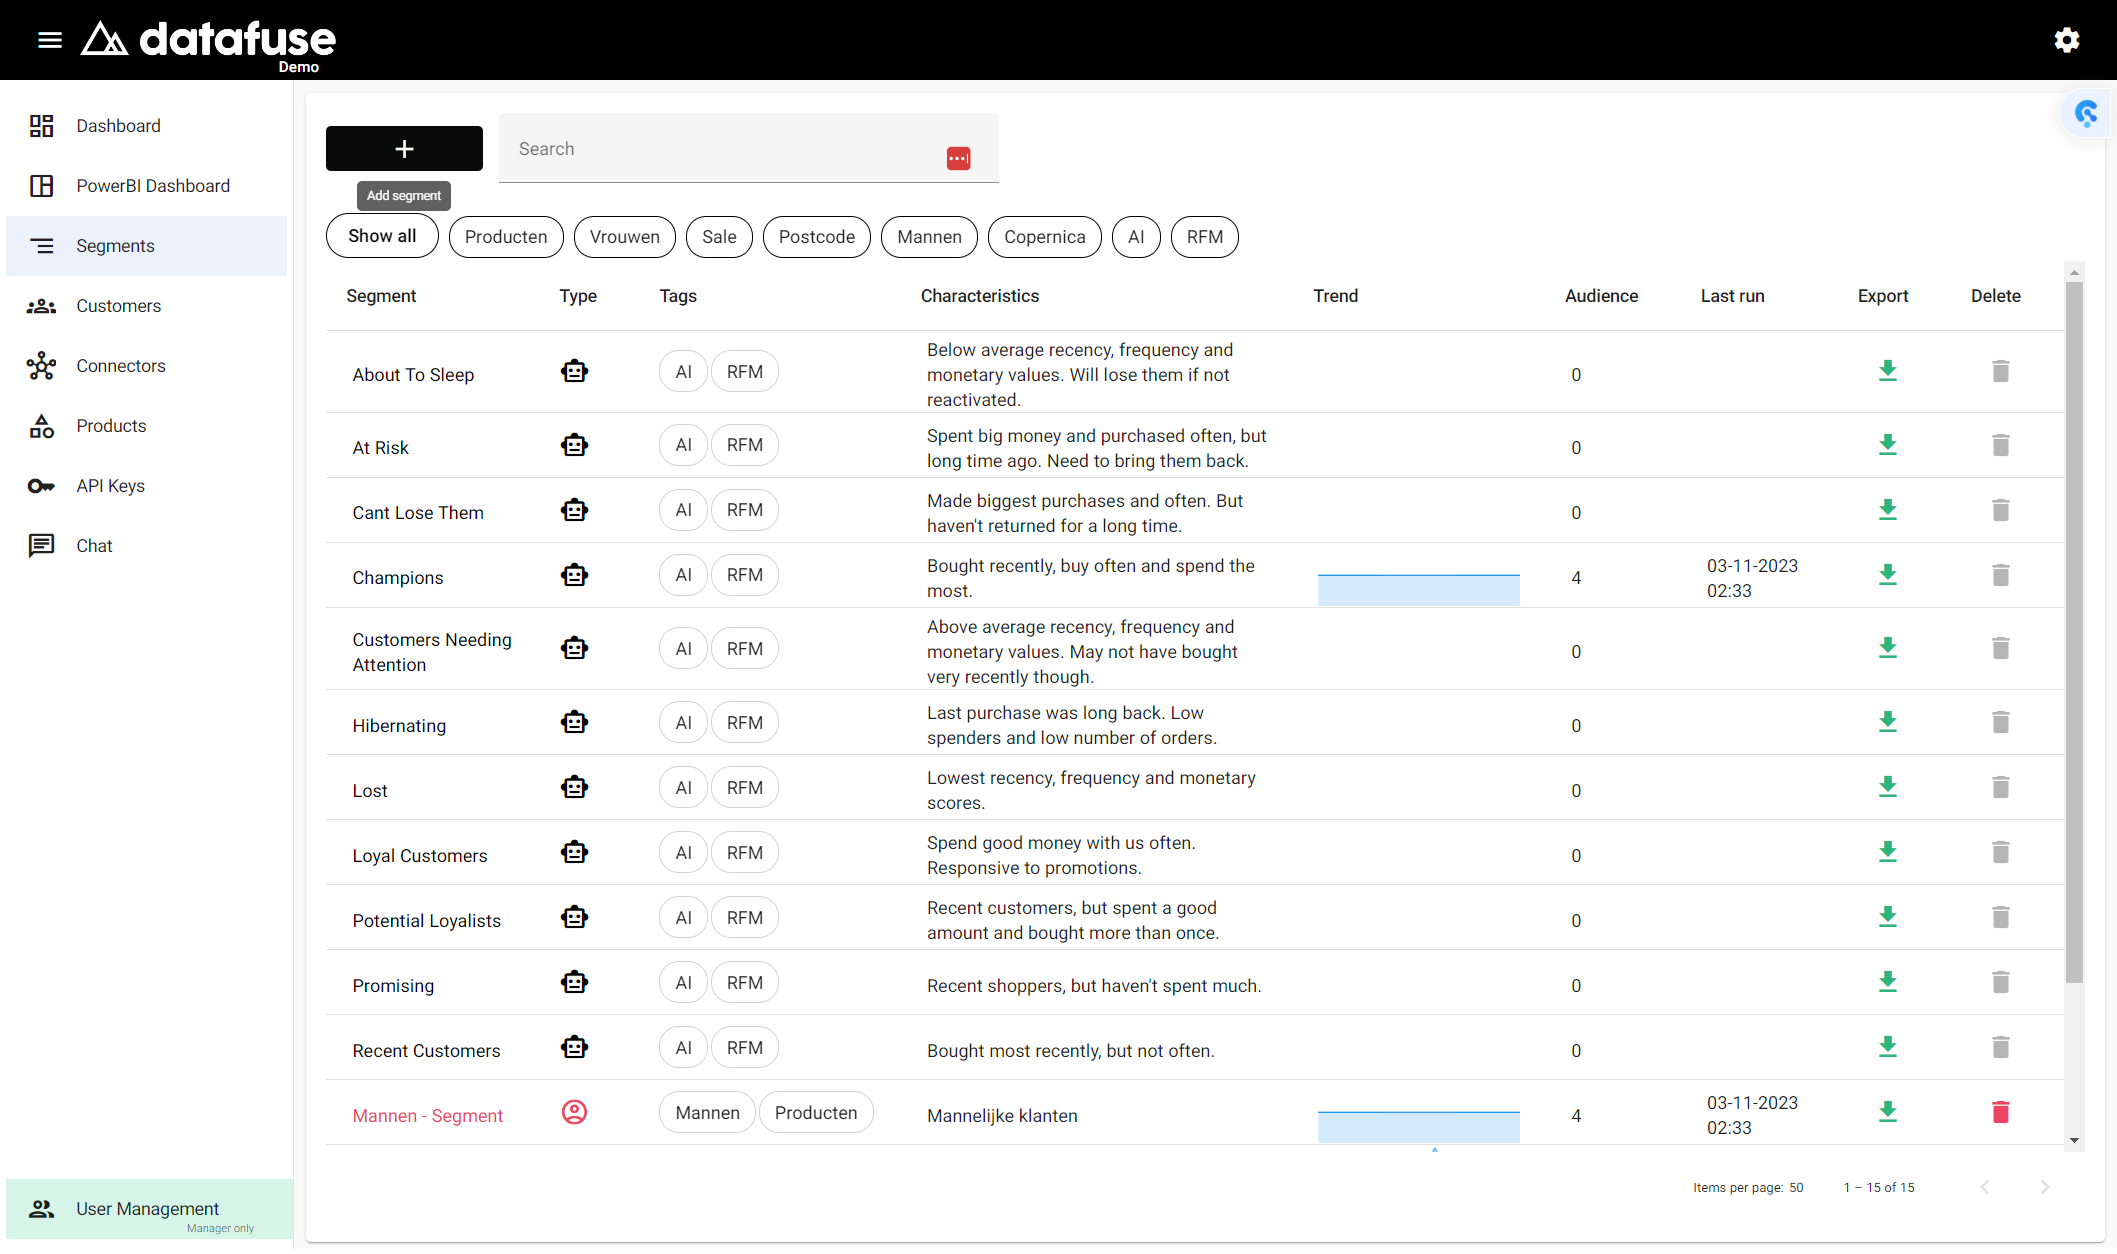Export the Mannen - Segment row
The width and height of the screenshot is (2117, 1254).
[1887, 1112]
